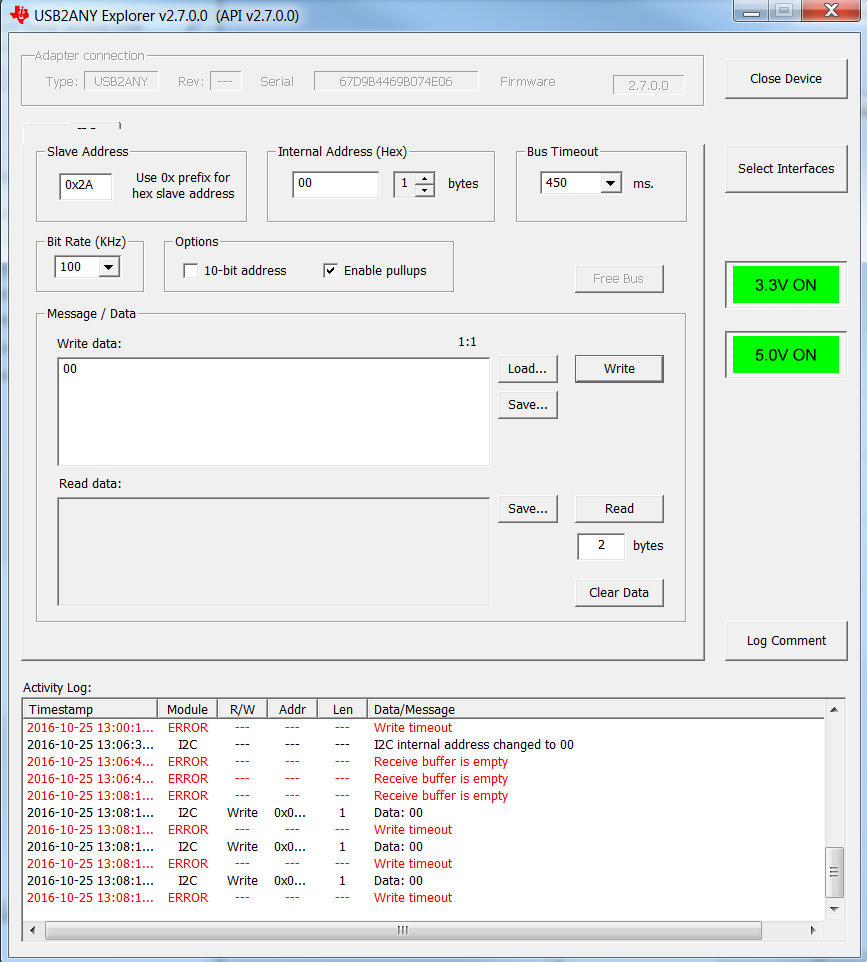Set the read bytes count field
The width and height of the screenshot is (867, 962).
601,545
